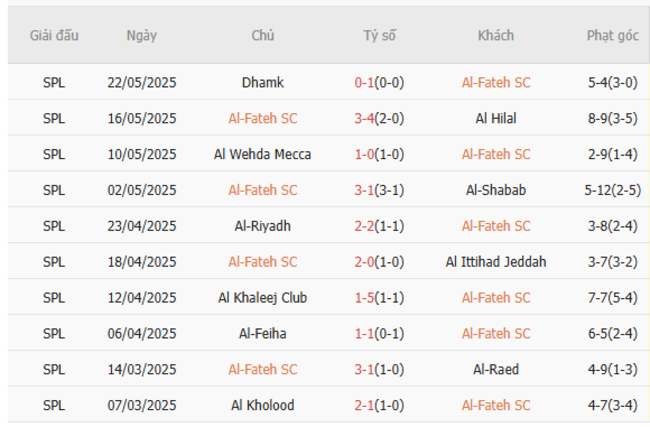Click the Al-Raed team name
This screenshot has width=650, height=427.
tap(496, 369)
